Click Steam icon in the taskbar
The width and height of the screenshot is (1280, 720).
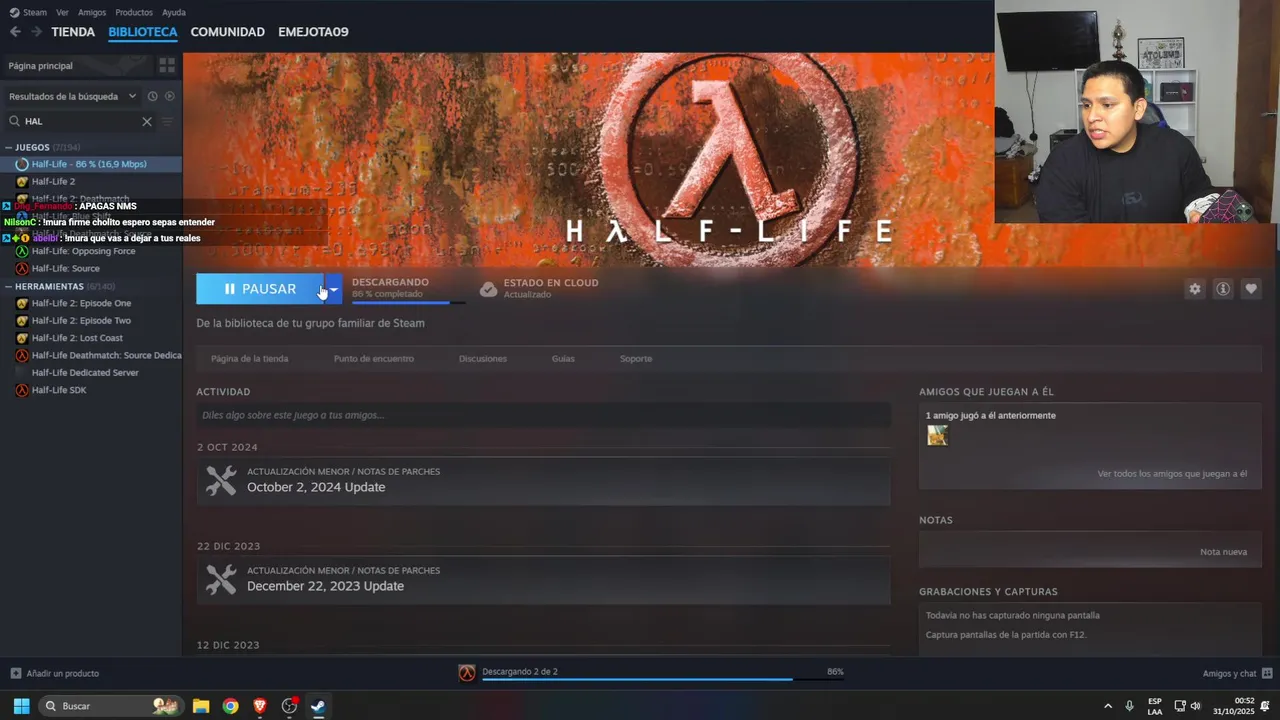[x=318, y=706]
